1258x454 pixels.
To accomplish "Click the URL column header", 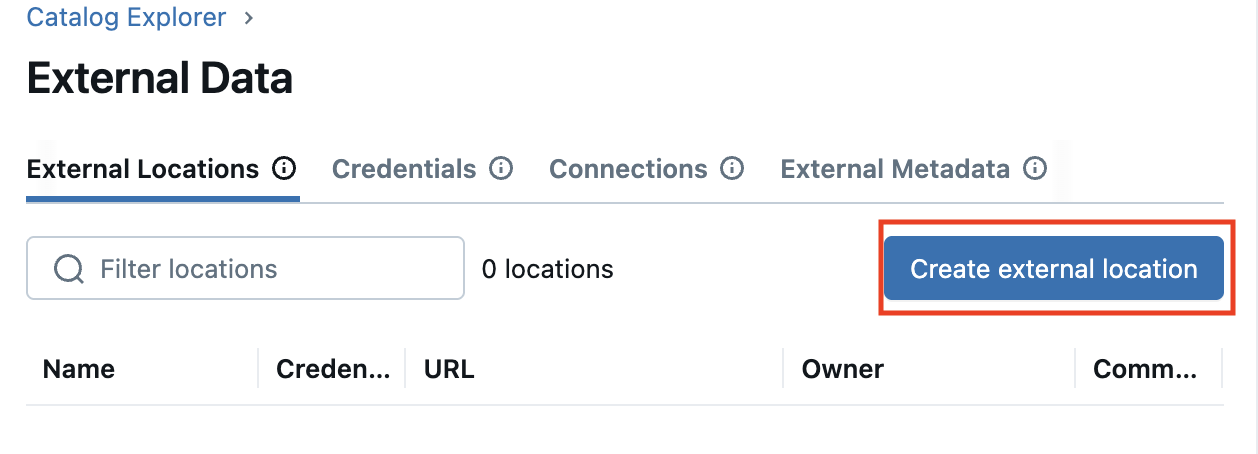I will 449,369.
